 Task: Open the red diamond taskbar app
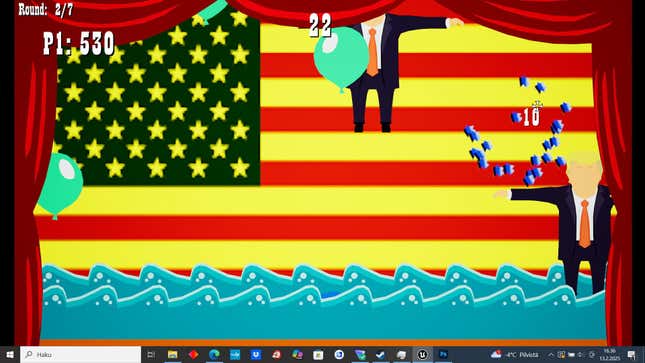click(x=193, y=354)
